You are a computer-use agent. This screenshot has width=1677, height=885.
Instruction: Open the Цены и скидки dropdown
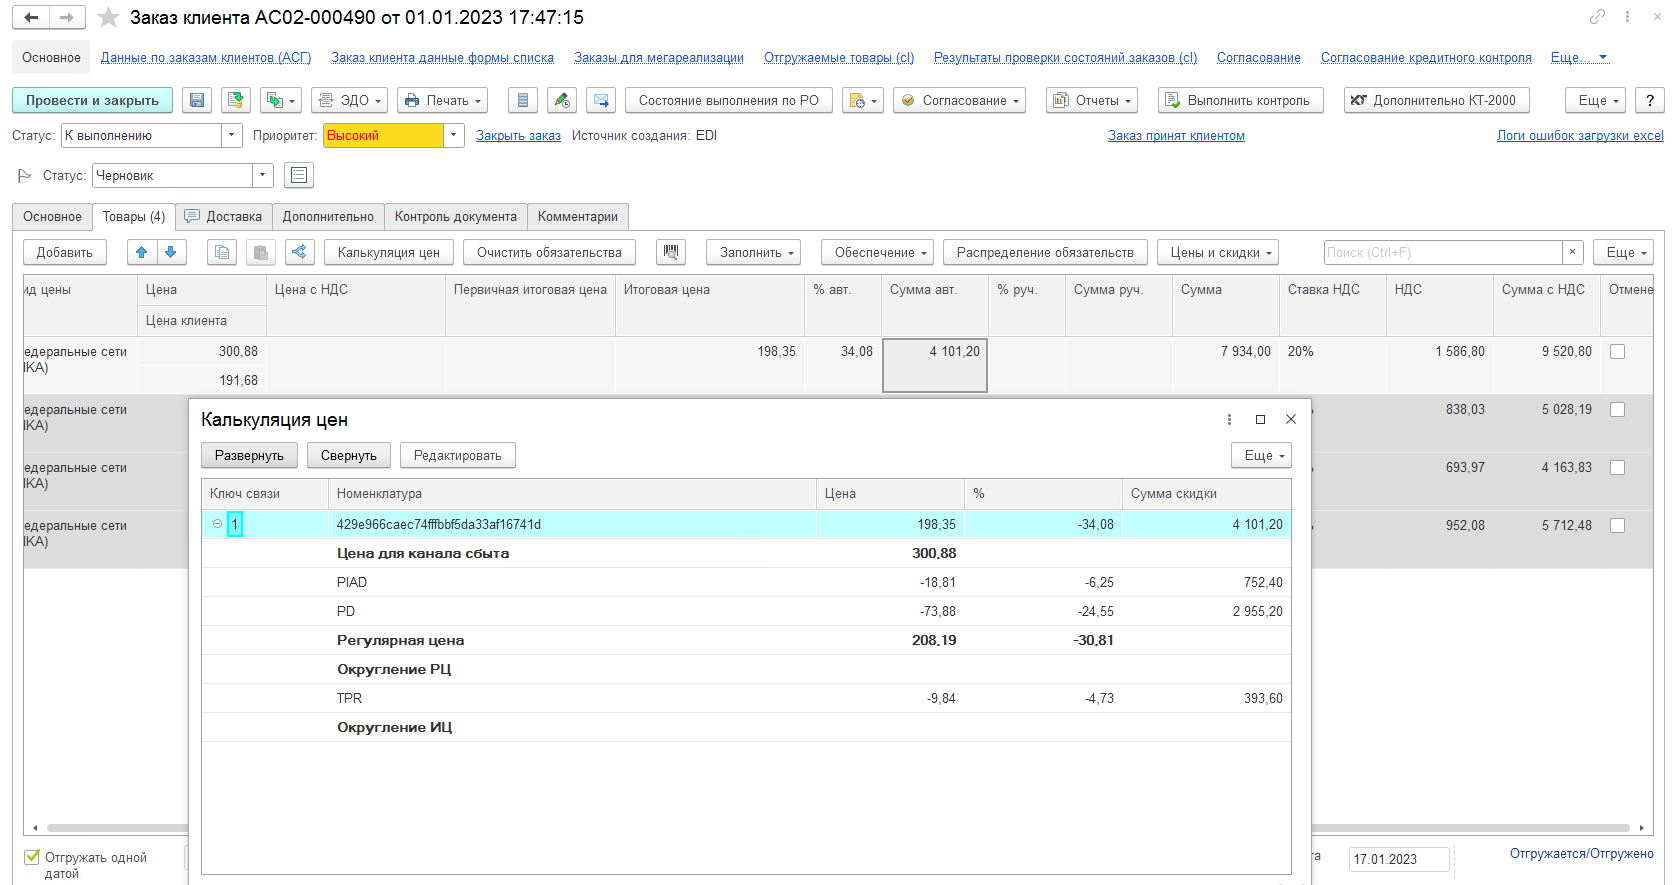[1218, 252]
